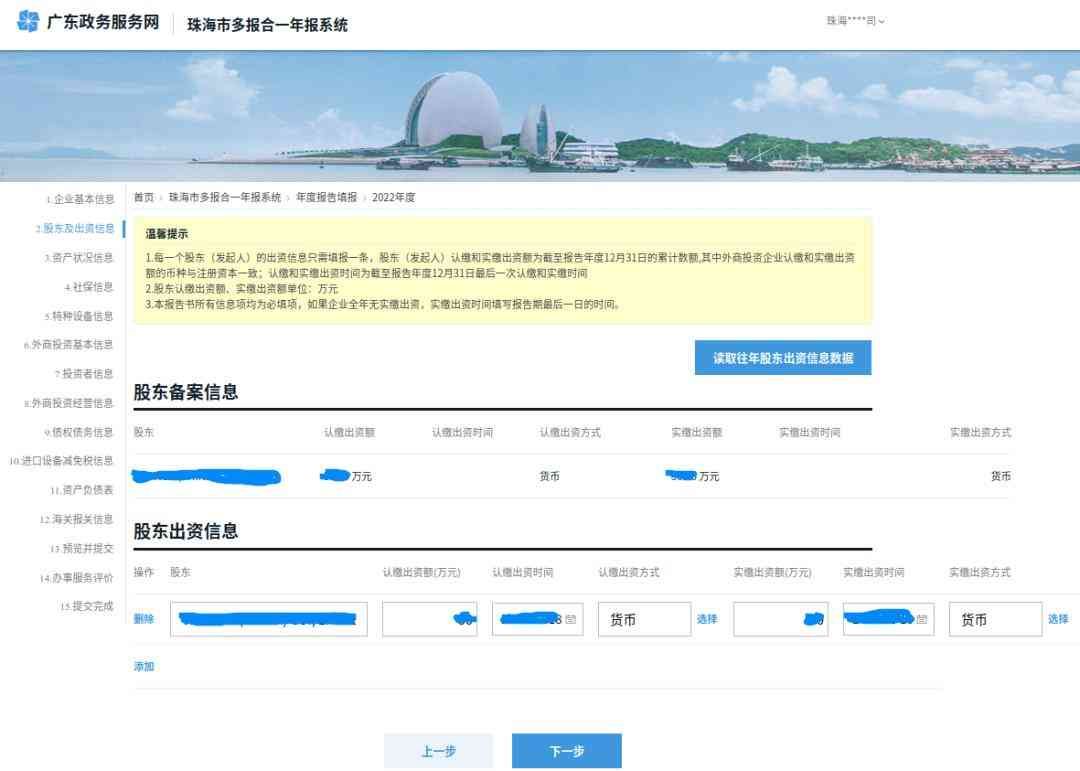Click 年度报告填报 breadcrumb link
This screenshot has width=1080, height=771.
click(326, 197)
